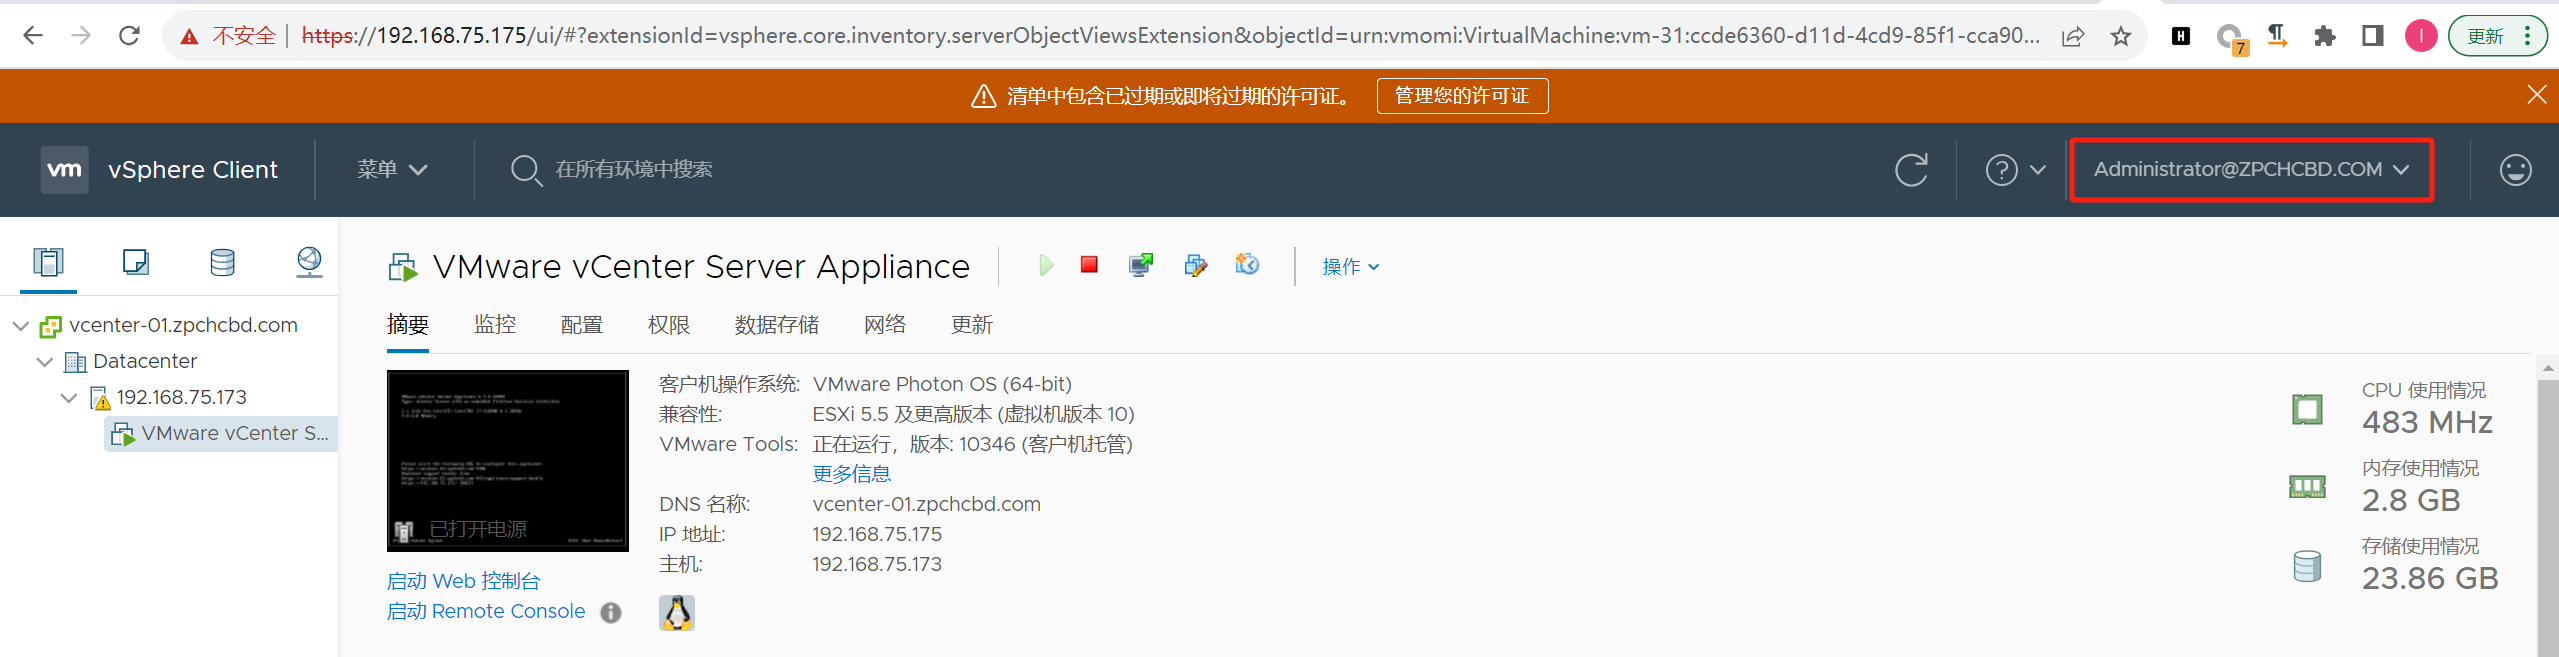The width and height of the screenshot is (2559, 657).
Task: Open the Storage inventory view icon
Action: tap(222, 263)
